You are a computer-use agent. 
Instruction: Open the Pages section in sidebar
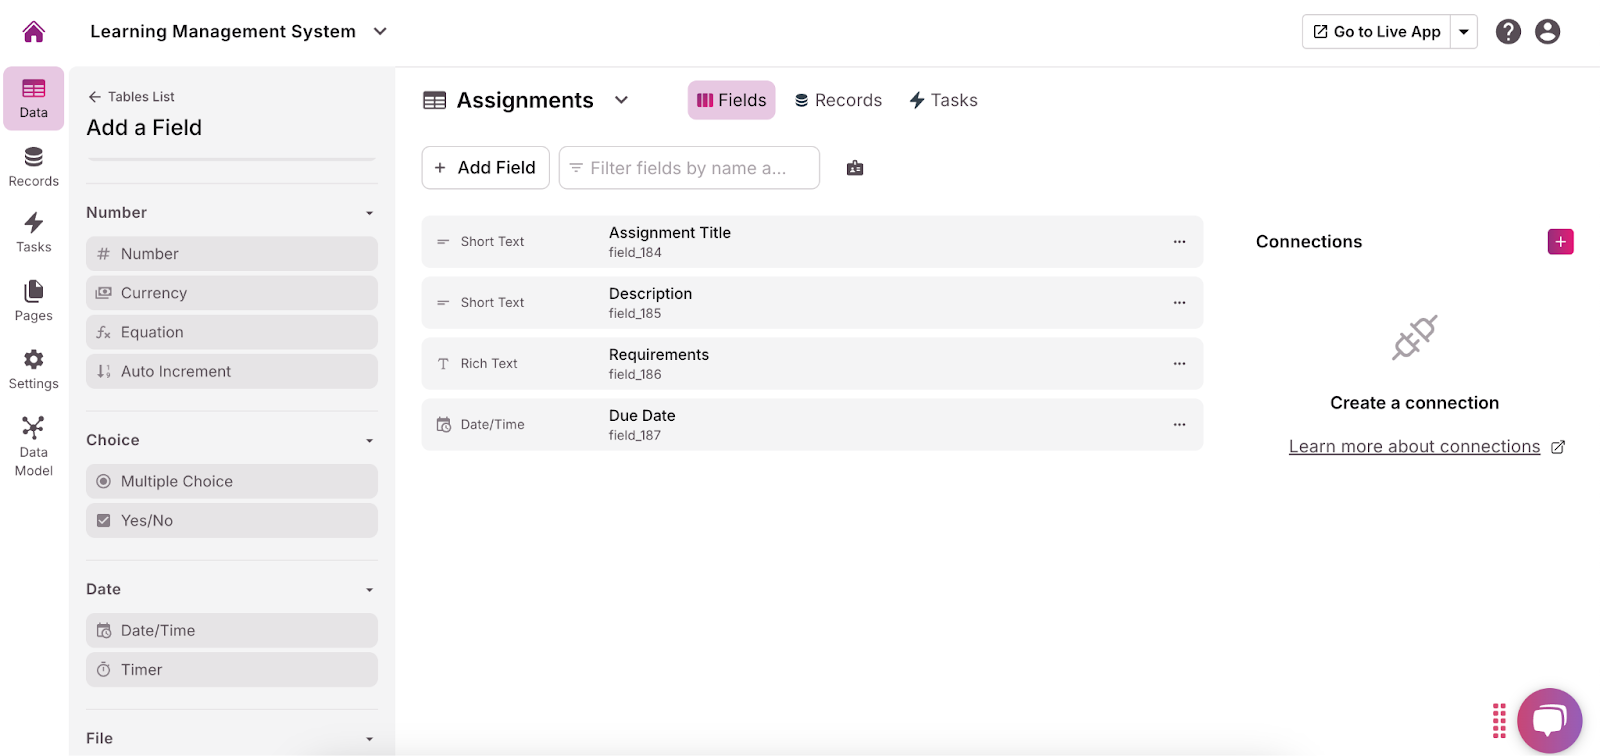[34, 300]
